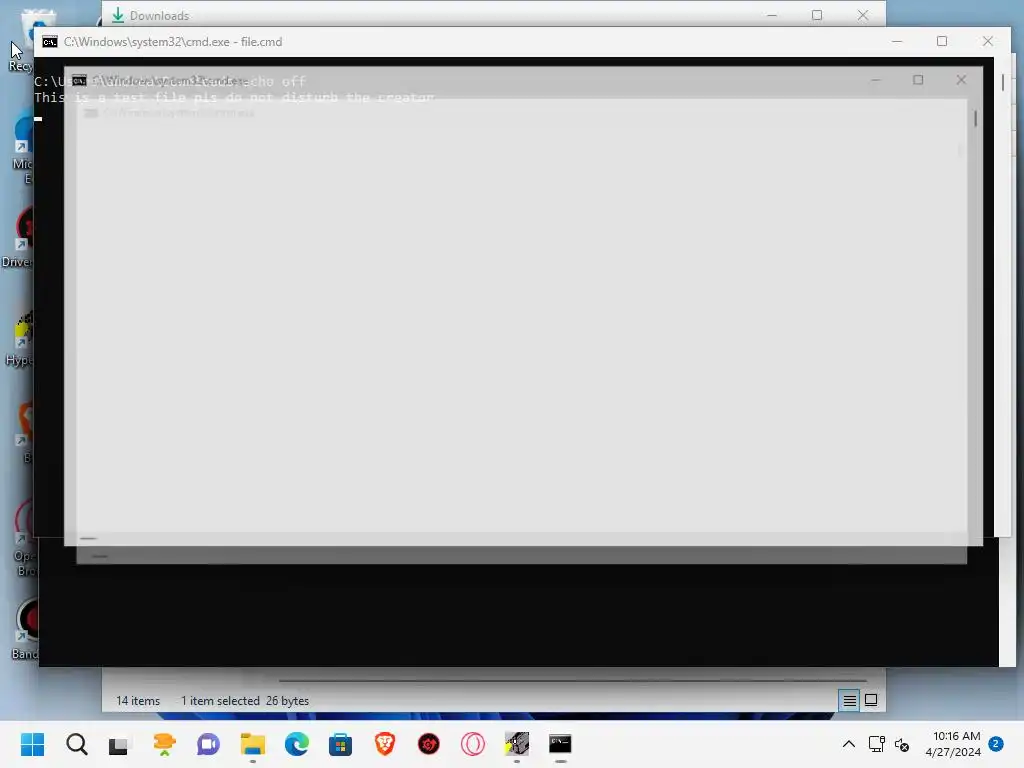Click '1 item selected 26 bytes' status
This screenshot has height=768, width=1024.
pos(245,701)
